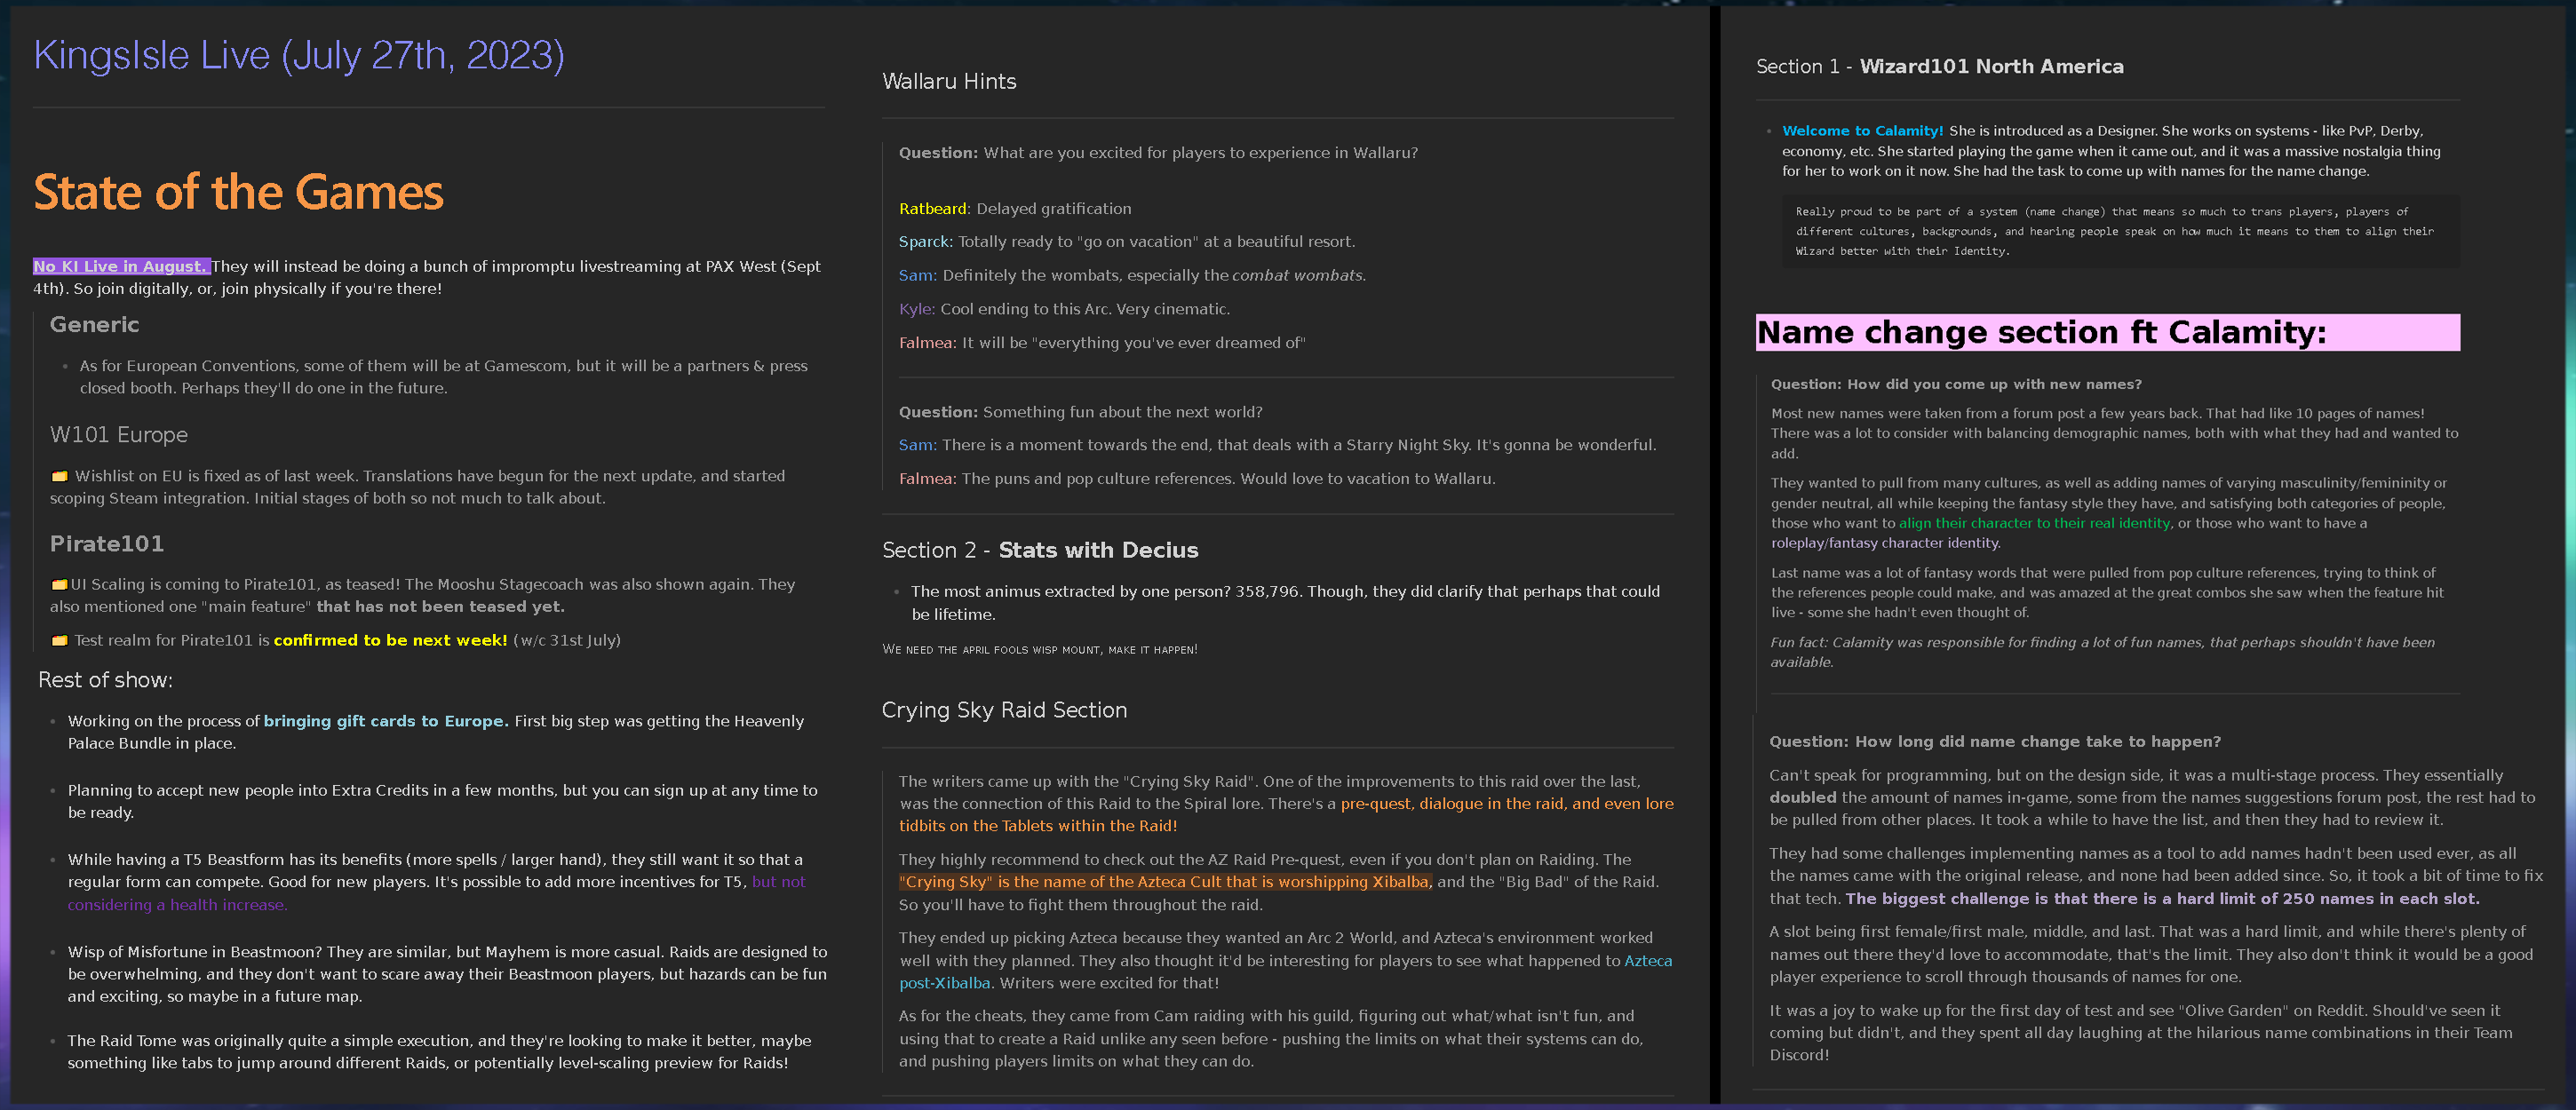Click purple 'but not considering a health increase.'
Viewport: 2576px width, 1110px height.
click(x=437, y=893)
